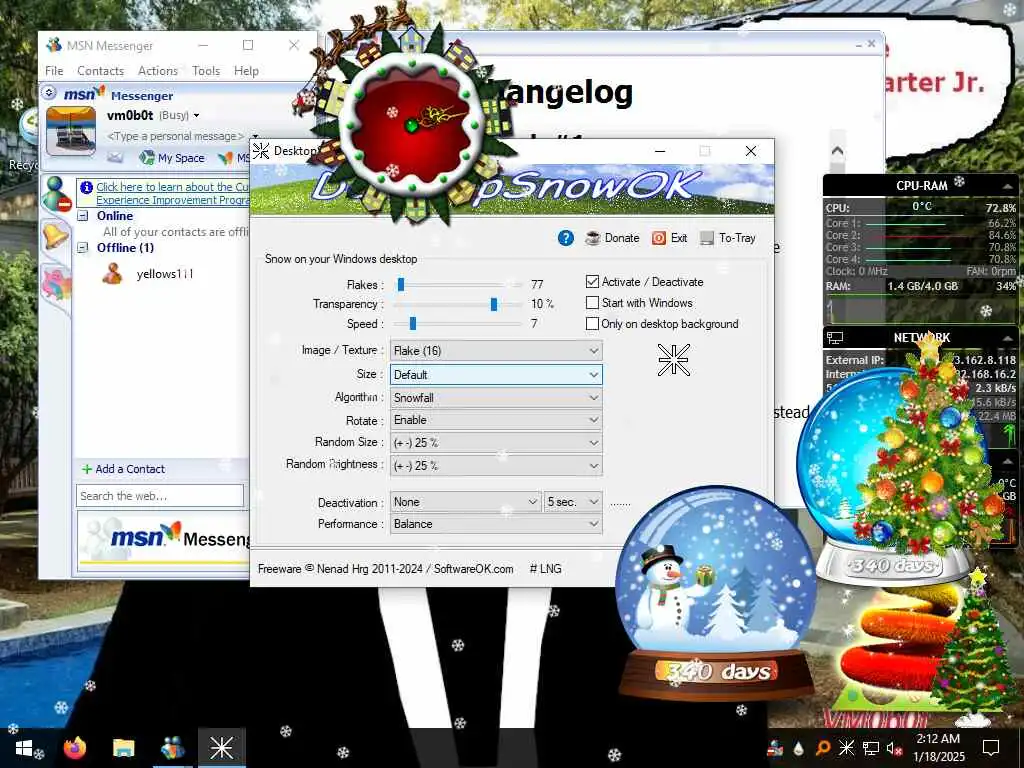The height and width of the screenshot is (768, 1024).
Task: Click the magnifier icon in system tray
Action: (823, 748)
